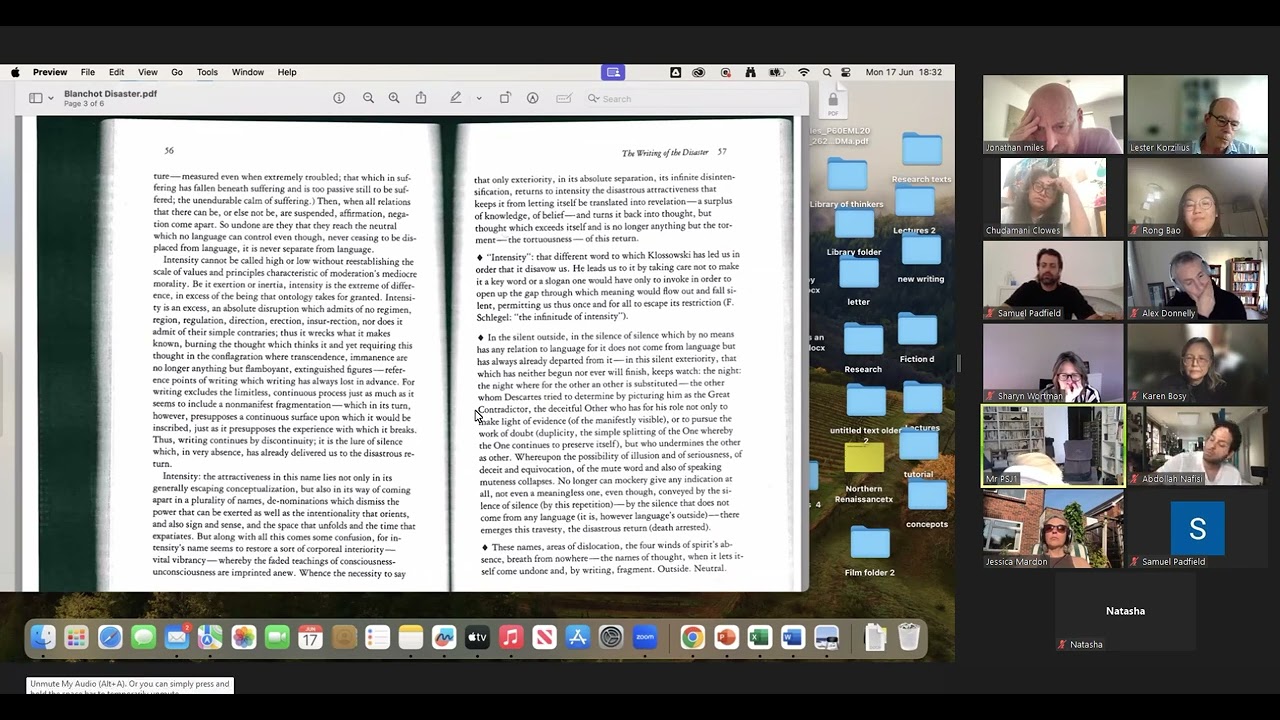Screen dimensions: 1280x720
Task: Select the Library of thinkers desktop folder
Action: [847, 184]
